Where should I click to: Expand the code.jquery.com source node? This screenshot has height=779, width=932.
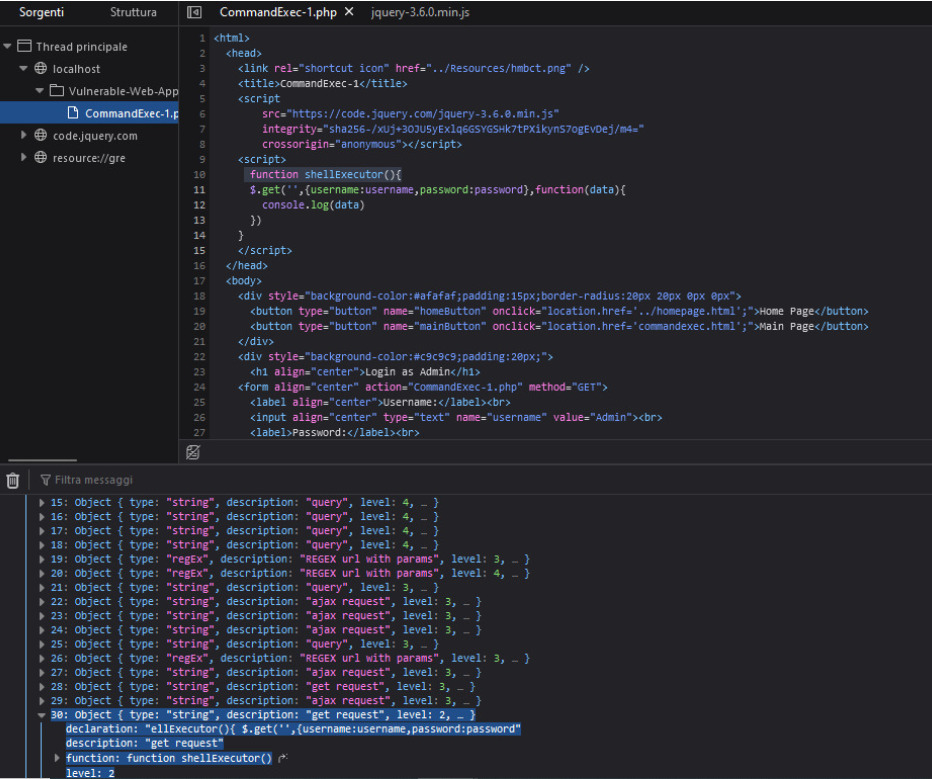point(24,135)
